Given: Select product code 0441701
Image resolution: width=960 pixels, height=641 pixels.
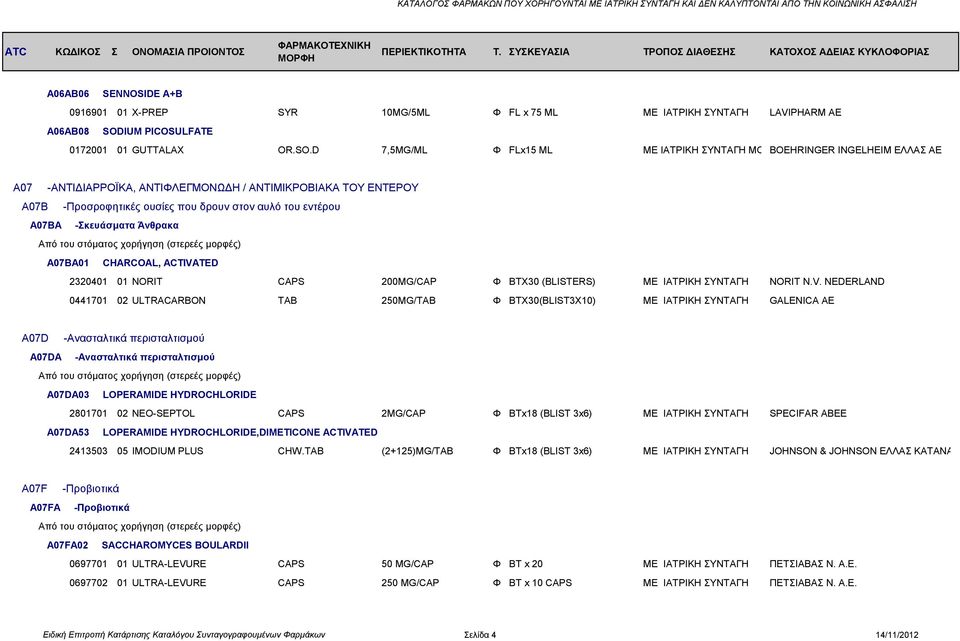Looking at the screenshot, I should click(88, 301).
